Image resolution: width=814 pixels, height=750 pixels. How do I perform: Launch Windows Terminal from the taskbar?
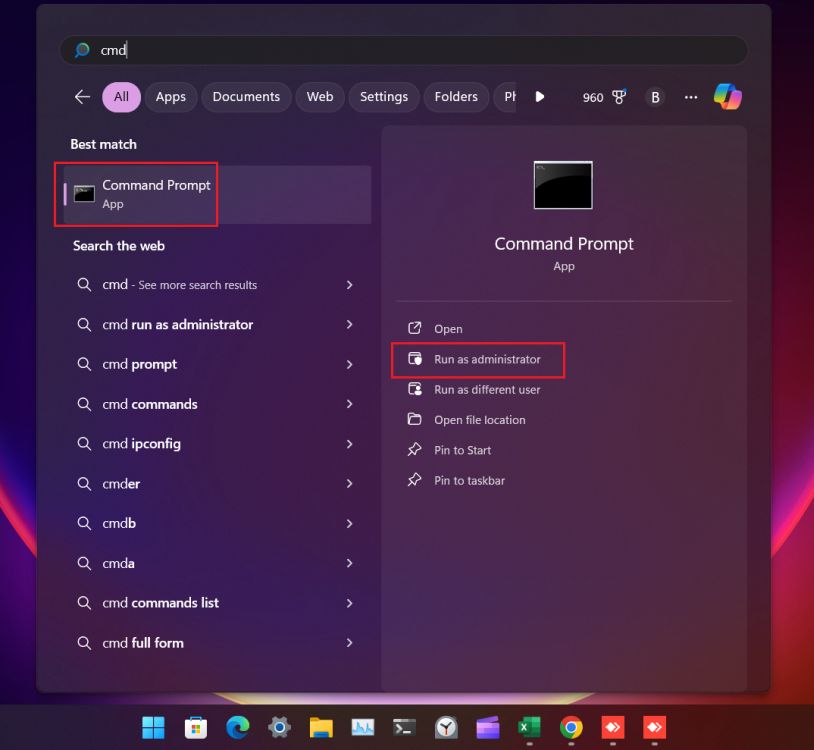(404, 727)
